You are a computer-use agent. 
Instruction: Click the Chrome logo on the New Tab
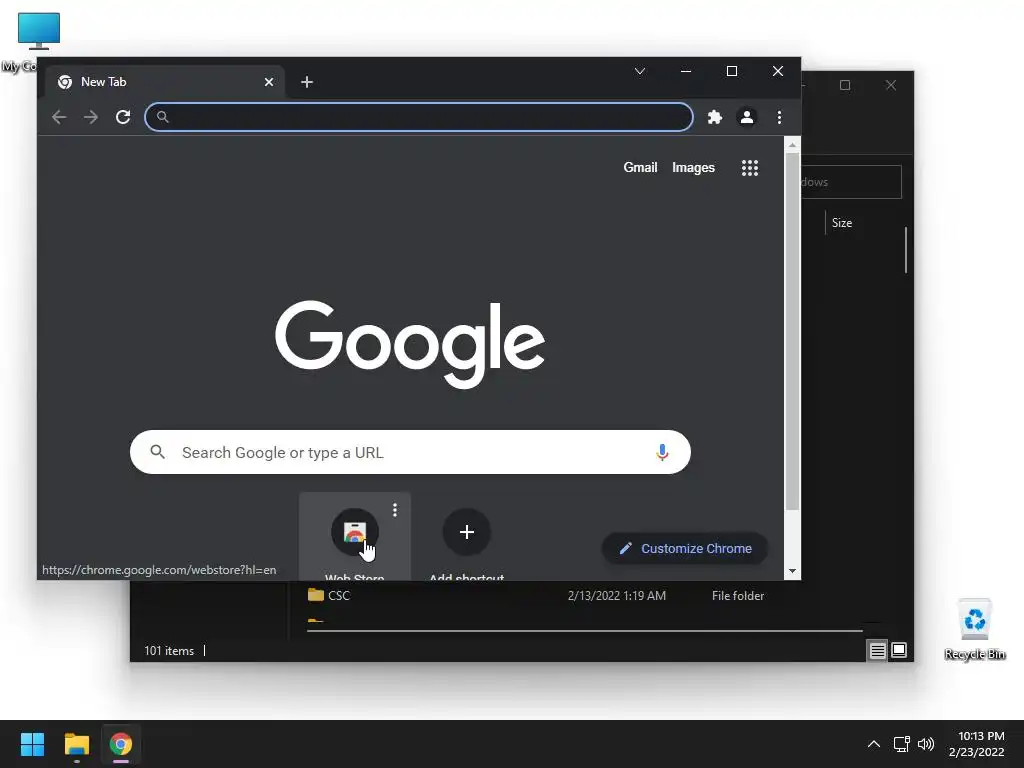click(65, 82)
